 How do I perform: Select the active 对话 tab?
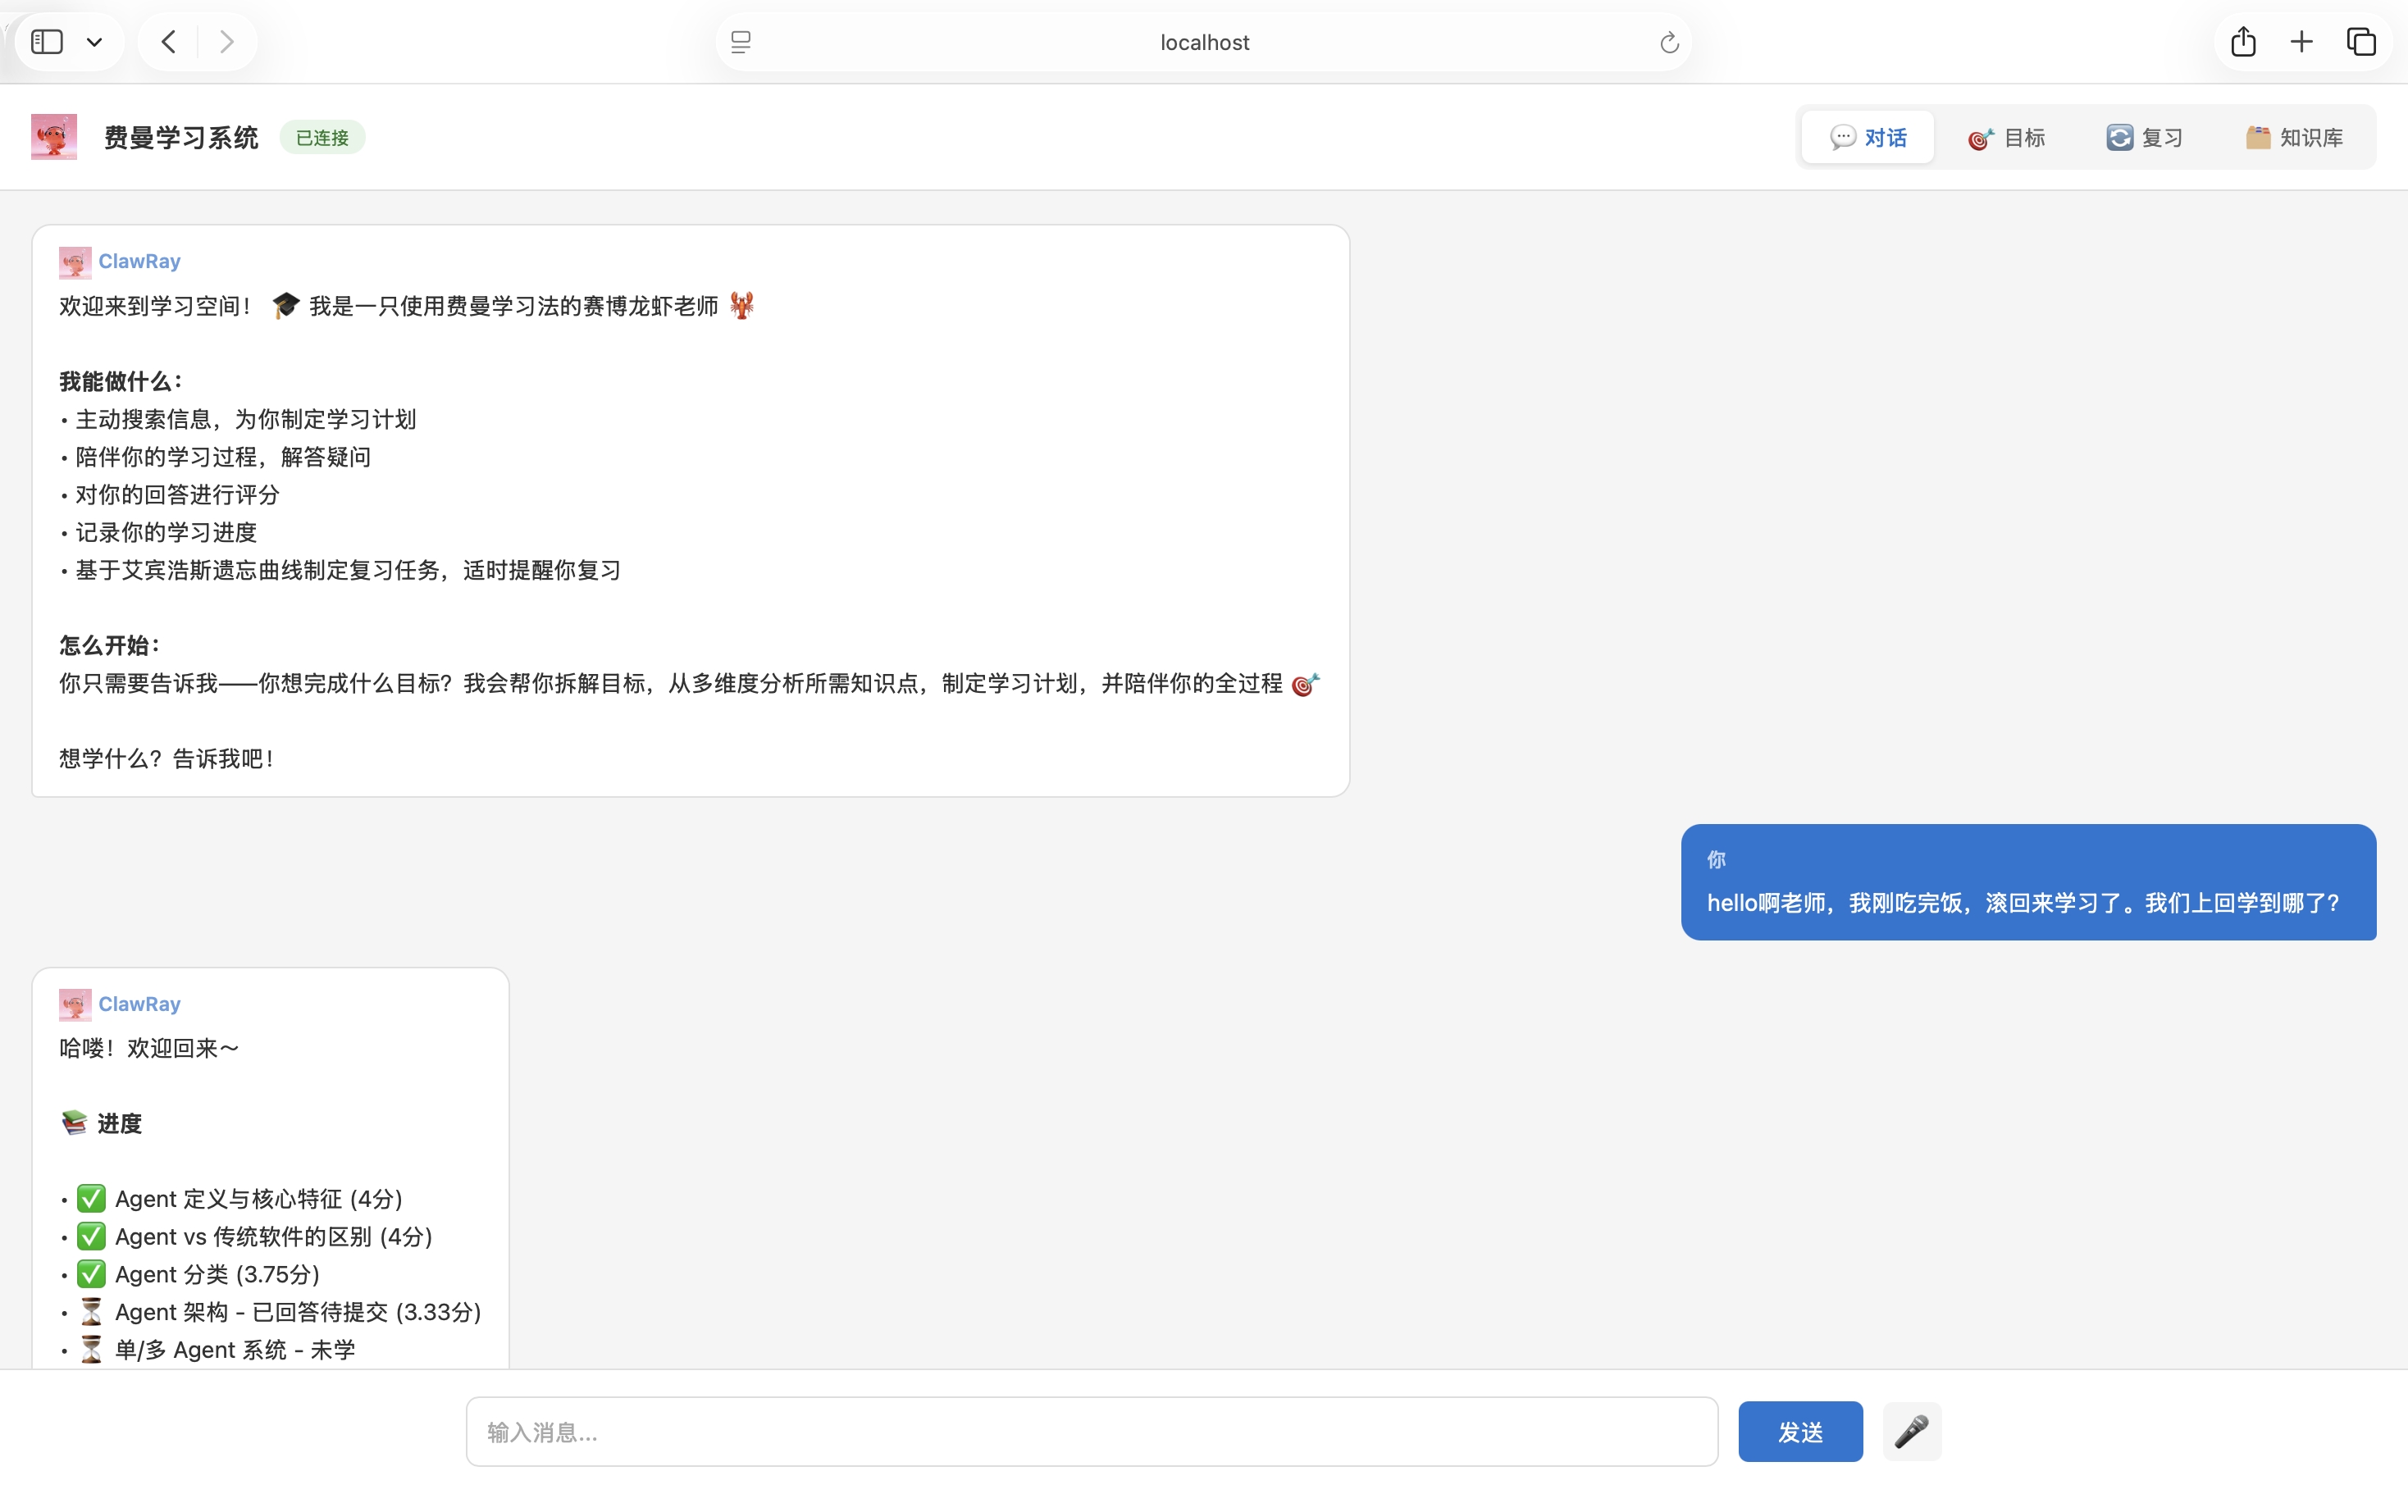(1868, 137)
